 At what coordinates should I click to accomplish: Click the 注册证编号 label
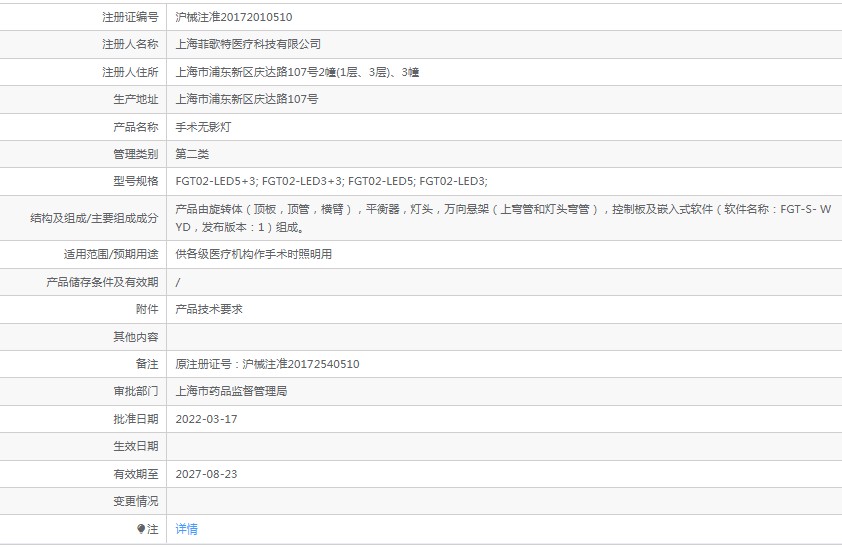click(130, 17)
